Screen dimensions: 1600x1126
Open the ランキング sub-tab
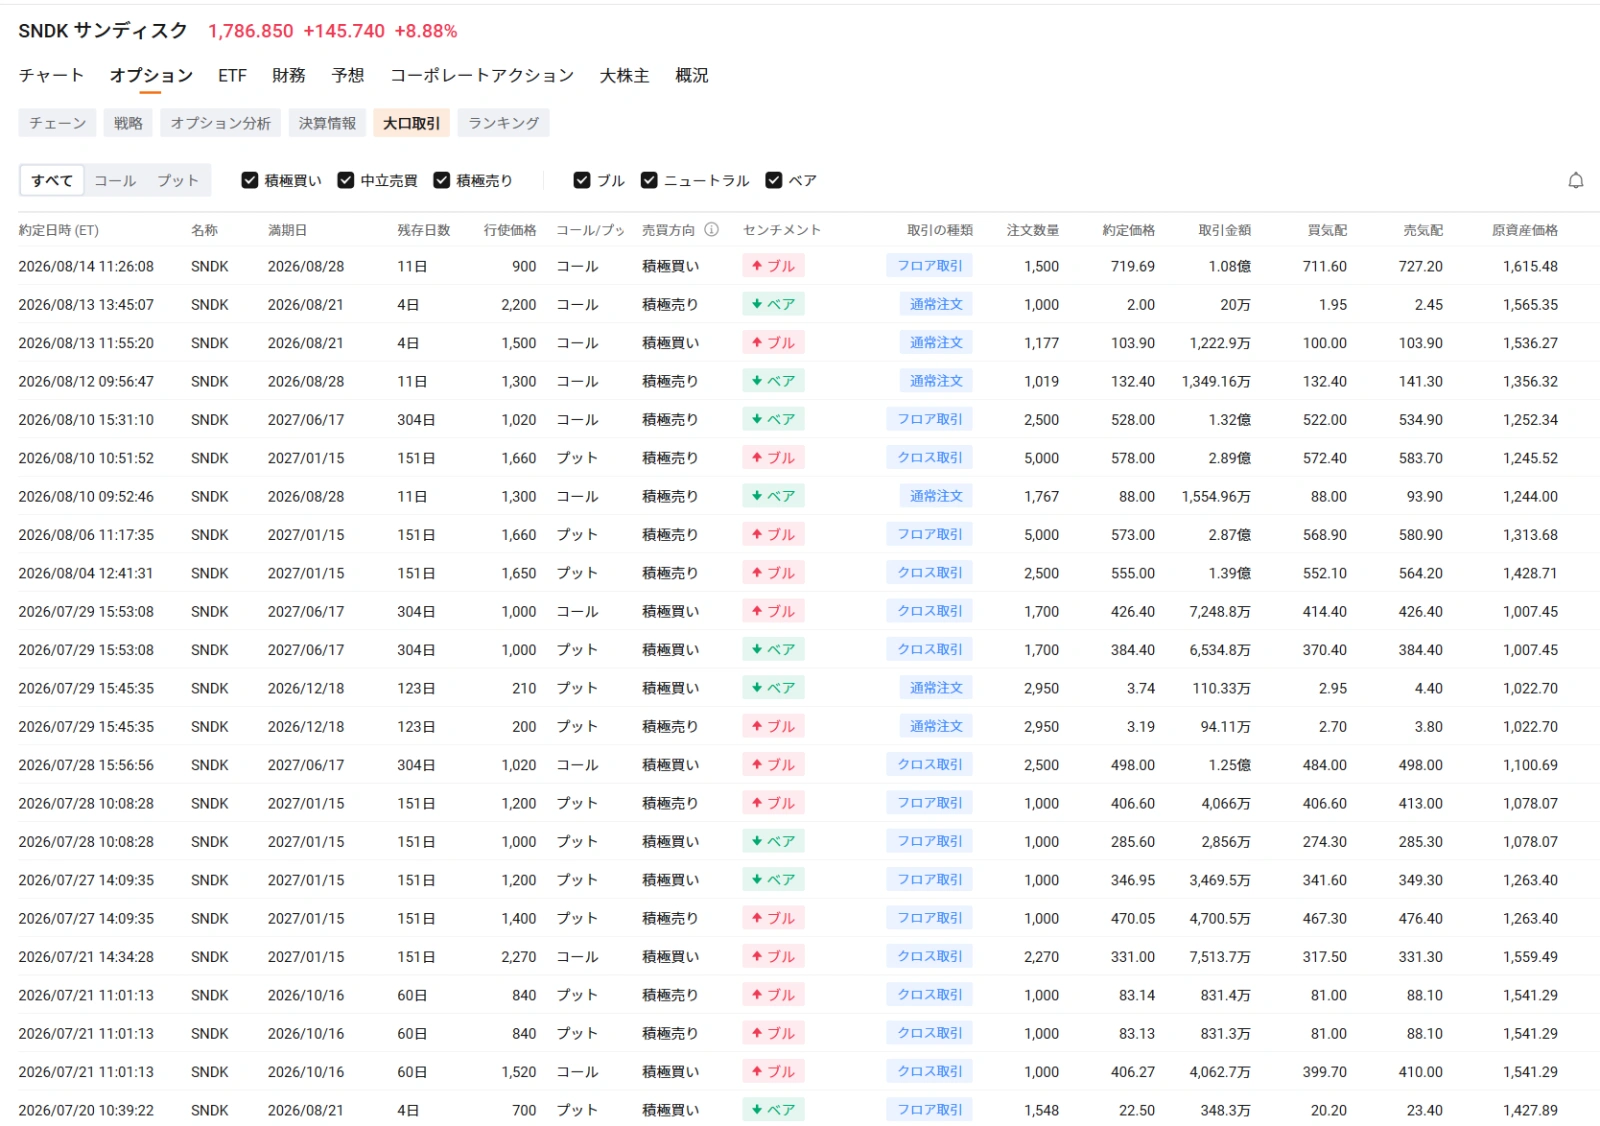(504, 123)
